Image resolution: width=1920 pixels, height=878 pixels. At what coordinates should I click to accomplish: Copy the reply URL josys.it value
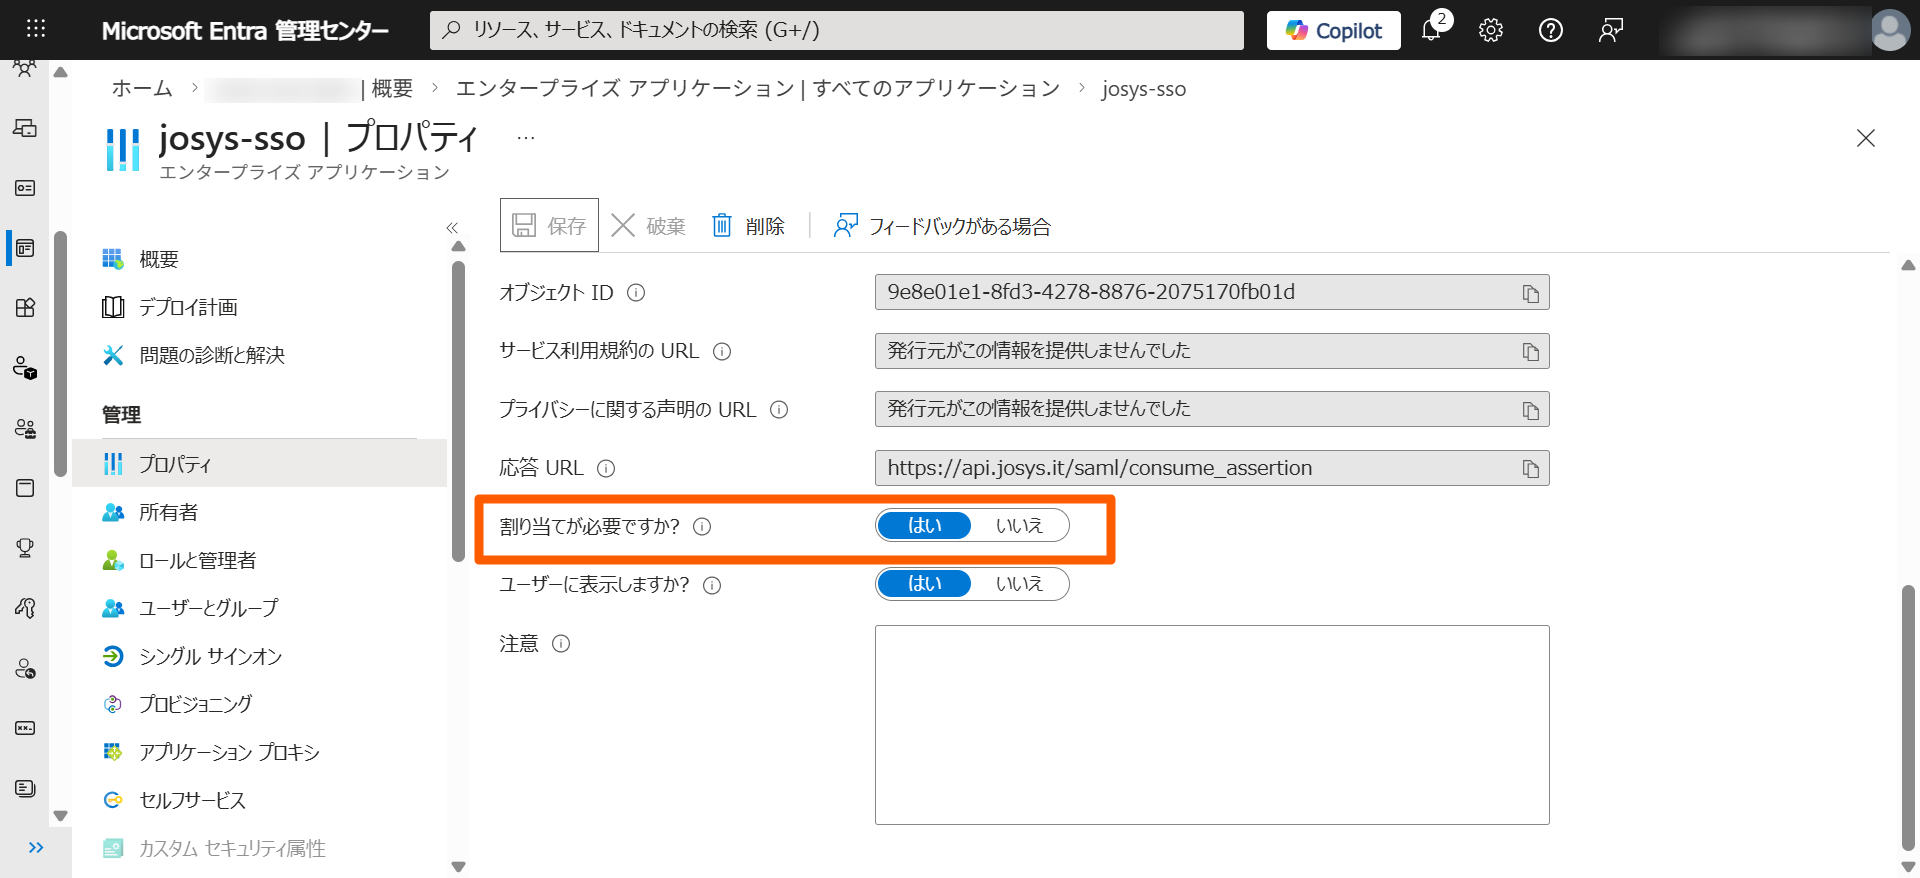click(1530, 469)
